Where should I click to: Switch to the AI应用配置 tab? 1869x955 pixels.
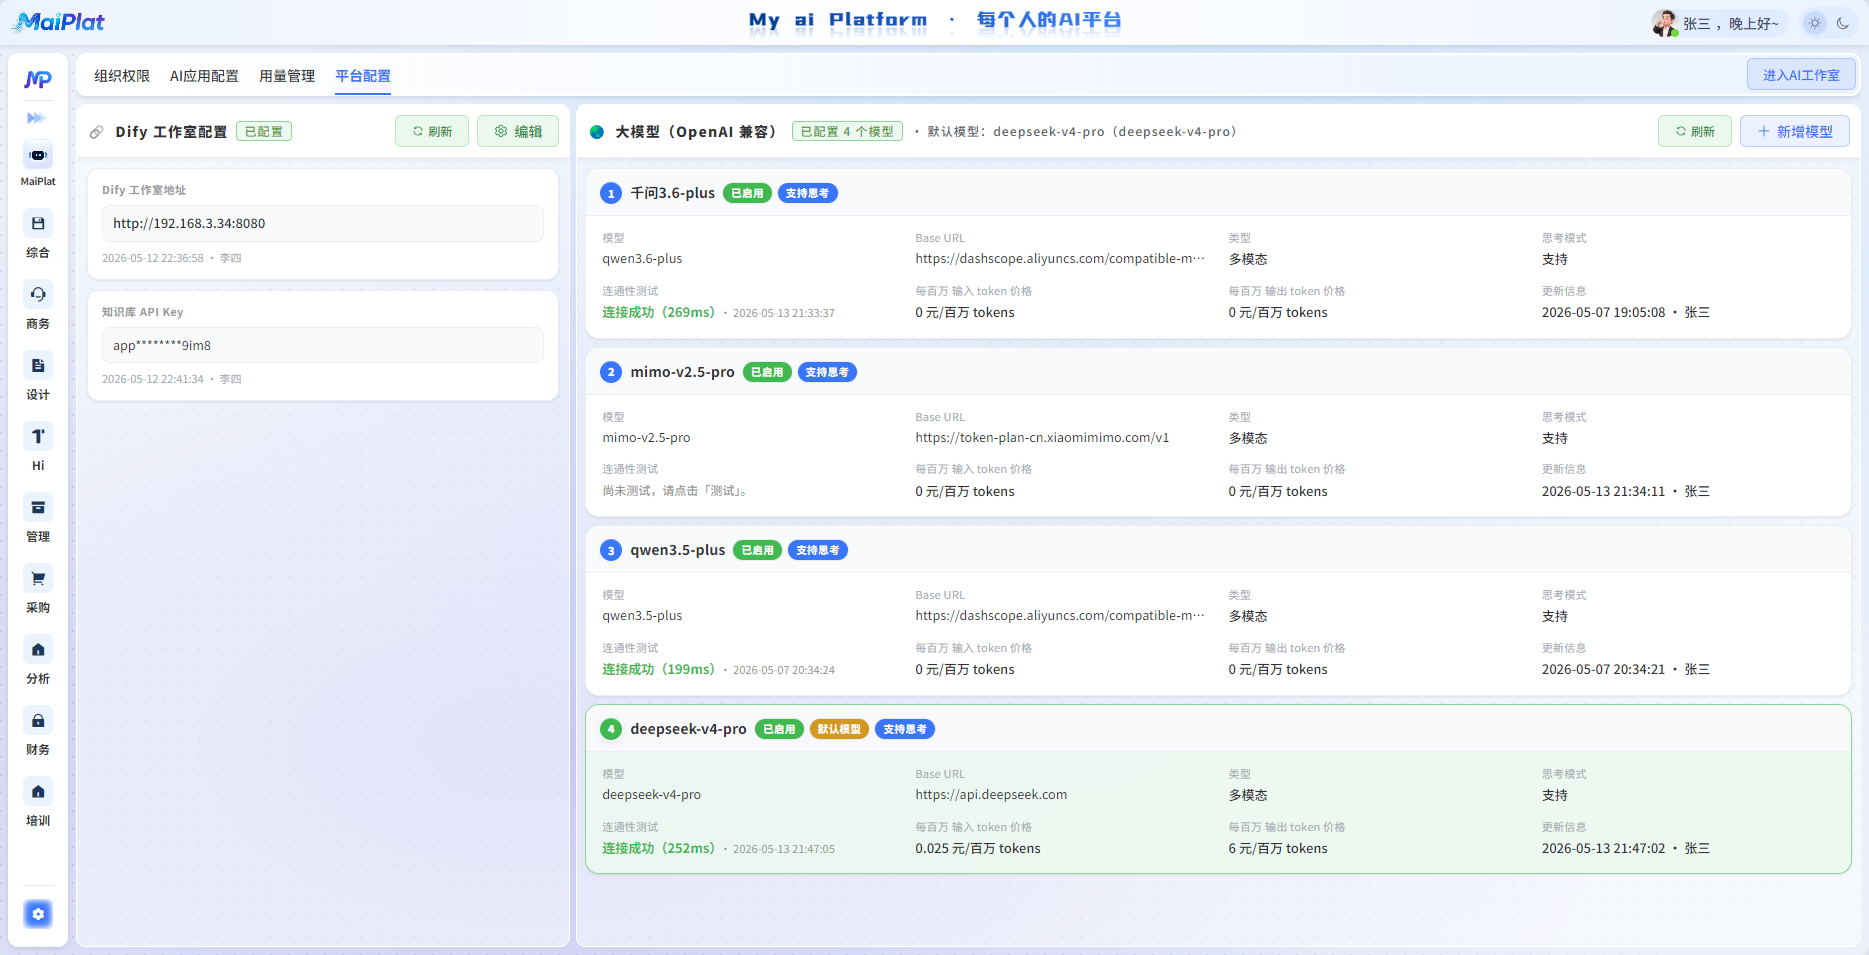coord(204,76)
